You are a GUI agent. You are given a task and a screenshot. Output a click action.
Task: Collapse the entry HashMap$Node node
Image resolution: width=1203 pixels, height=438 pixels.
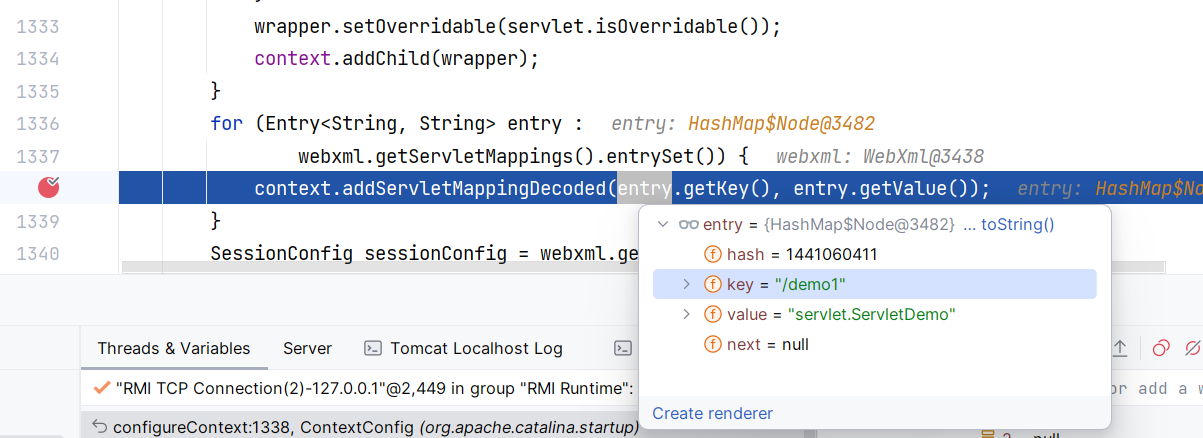[663, 225]
